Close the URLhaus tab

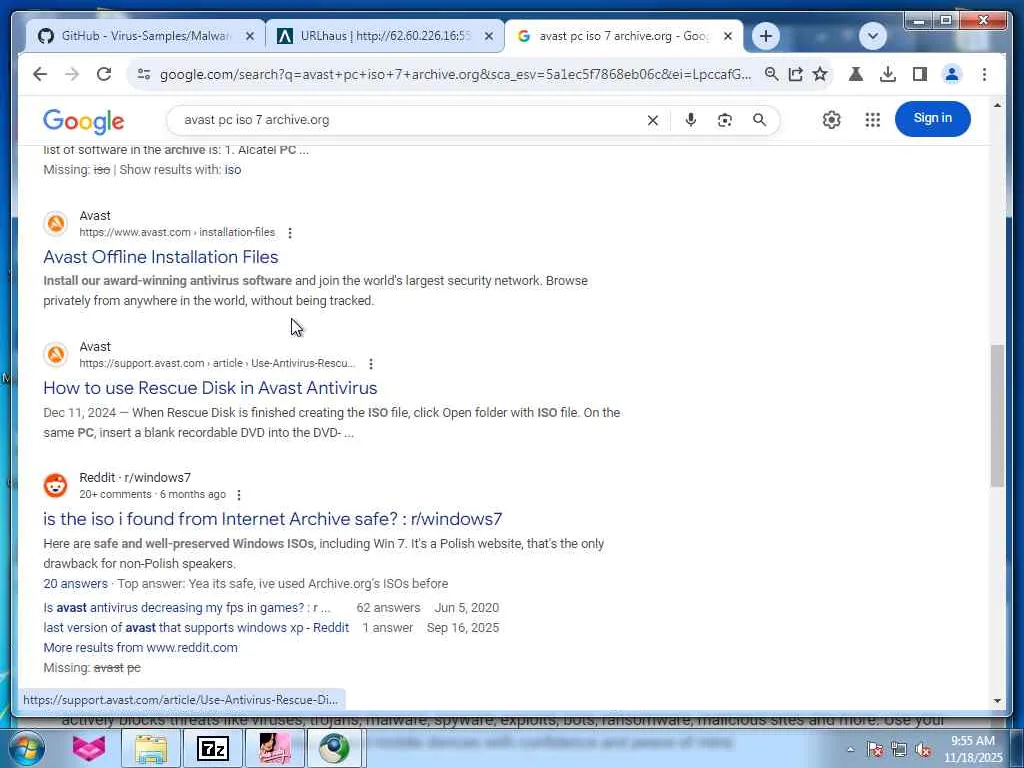click(488, 37)
